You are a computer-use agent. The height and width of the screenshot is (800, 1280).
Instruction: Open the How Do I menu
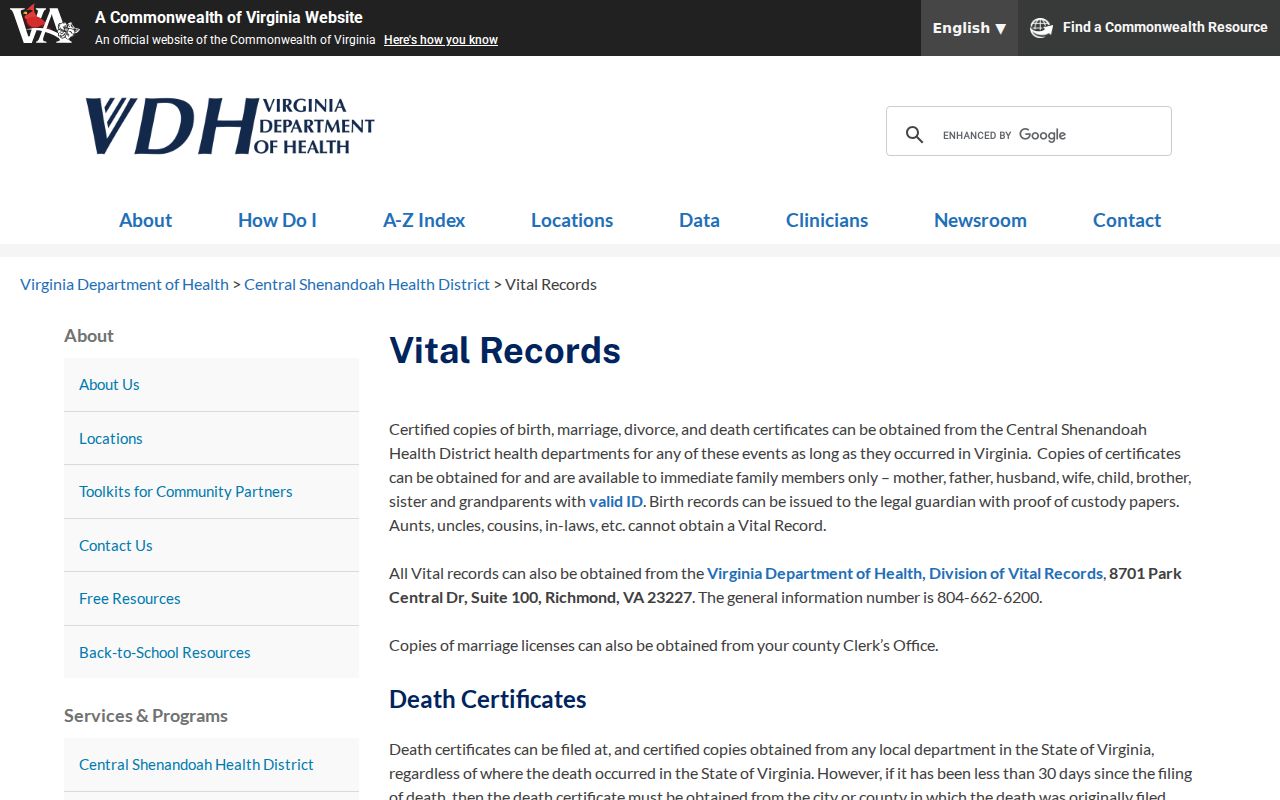click(x=277, y=220)
